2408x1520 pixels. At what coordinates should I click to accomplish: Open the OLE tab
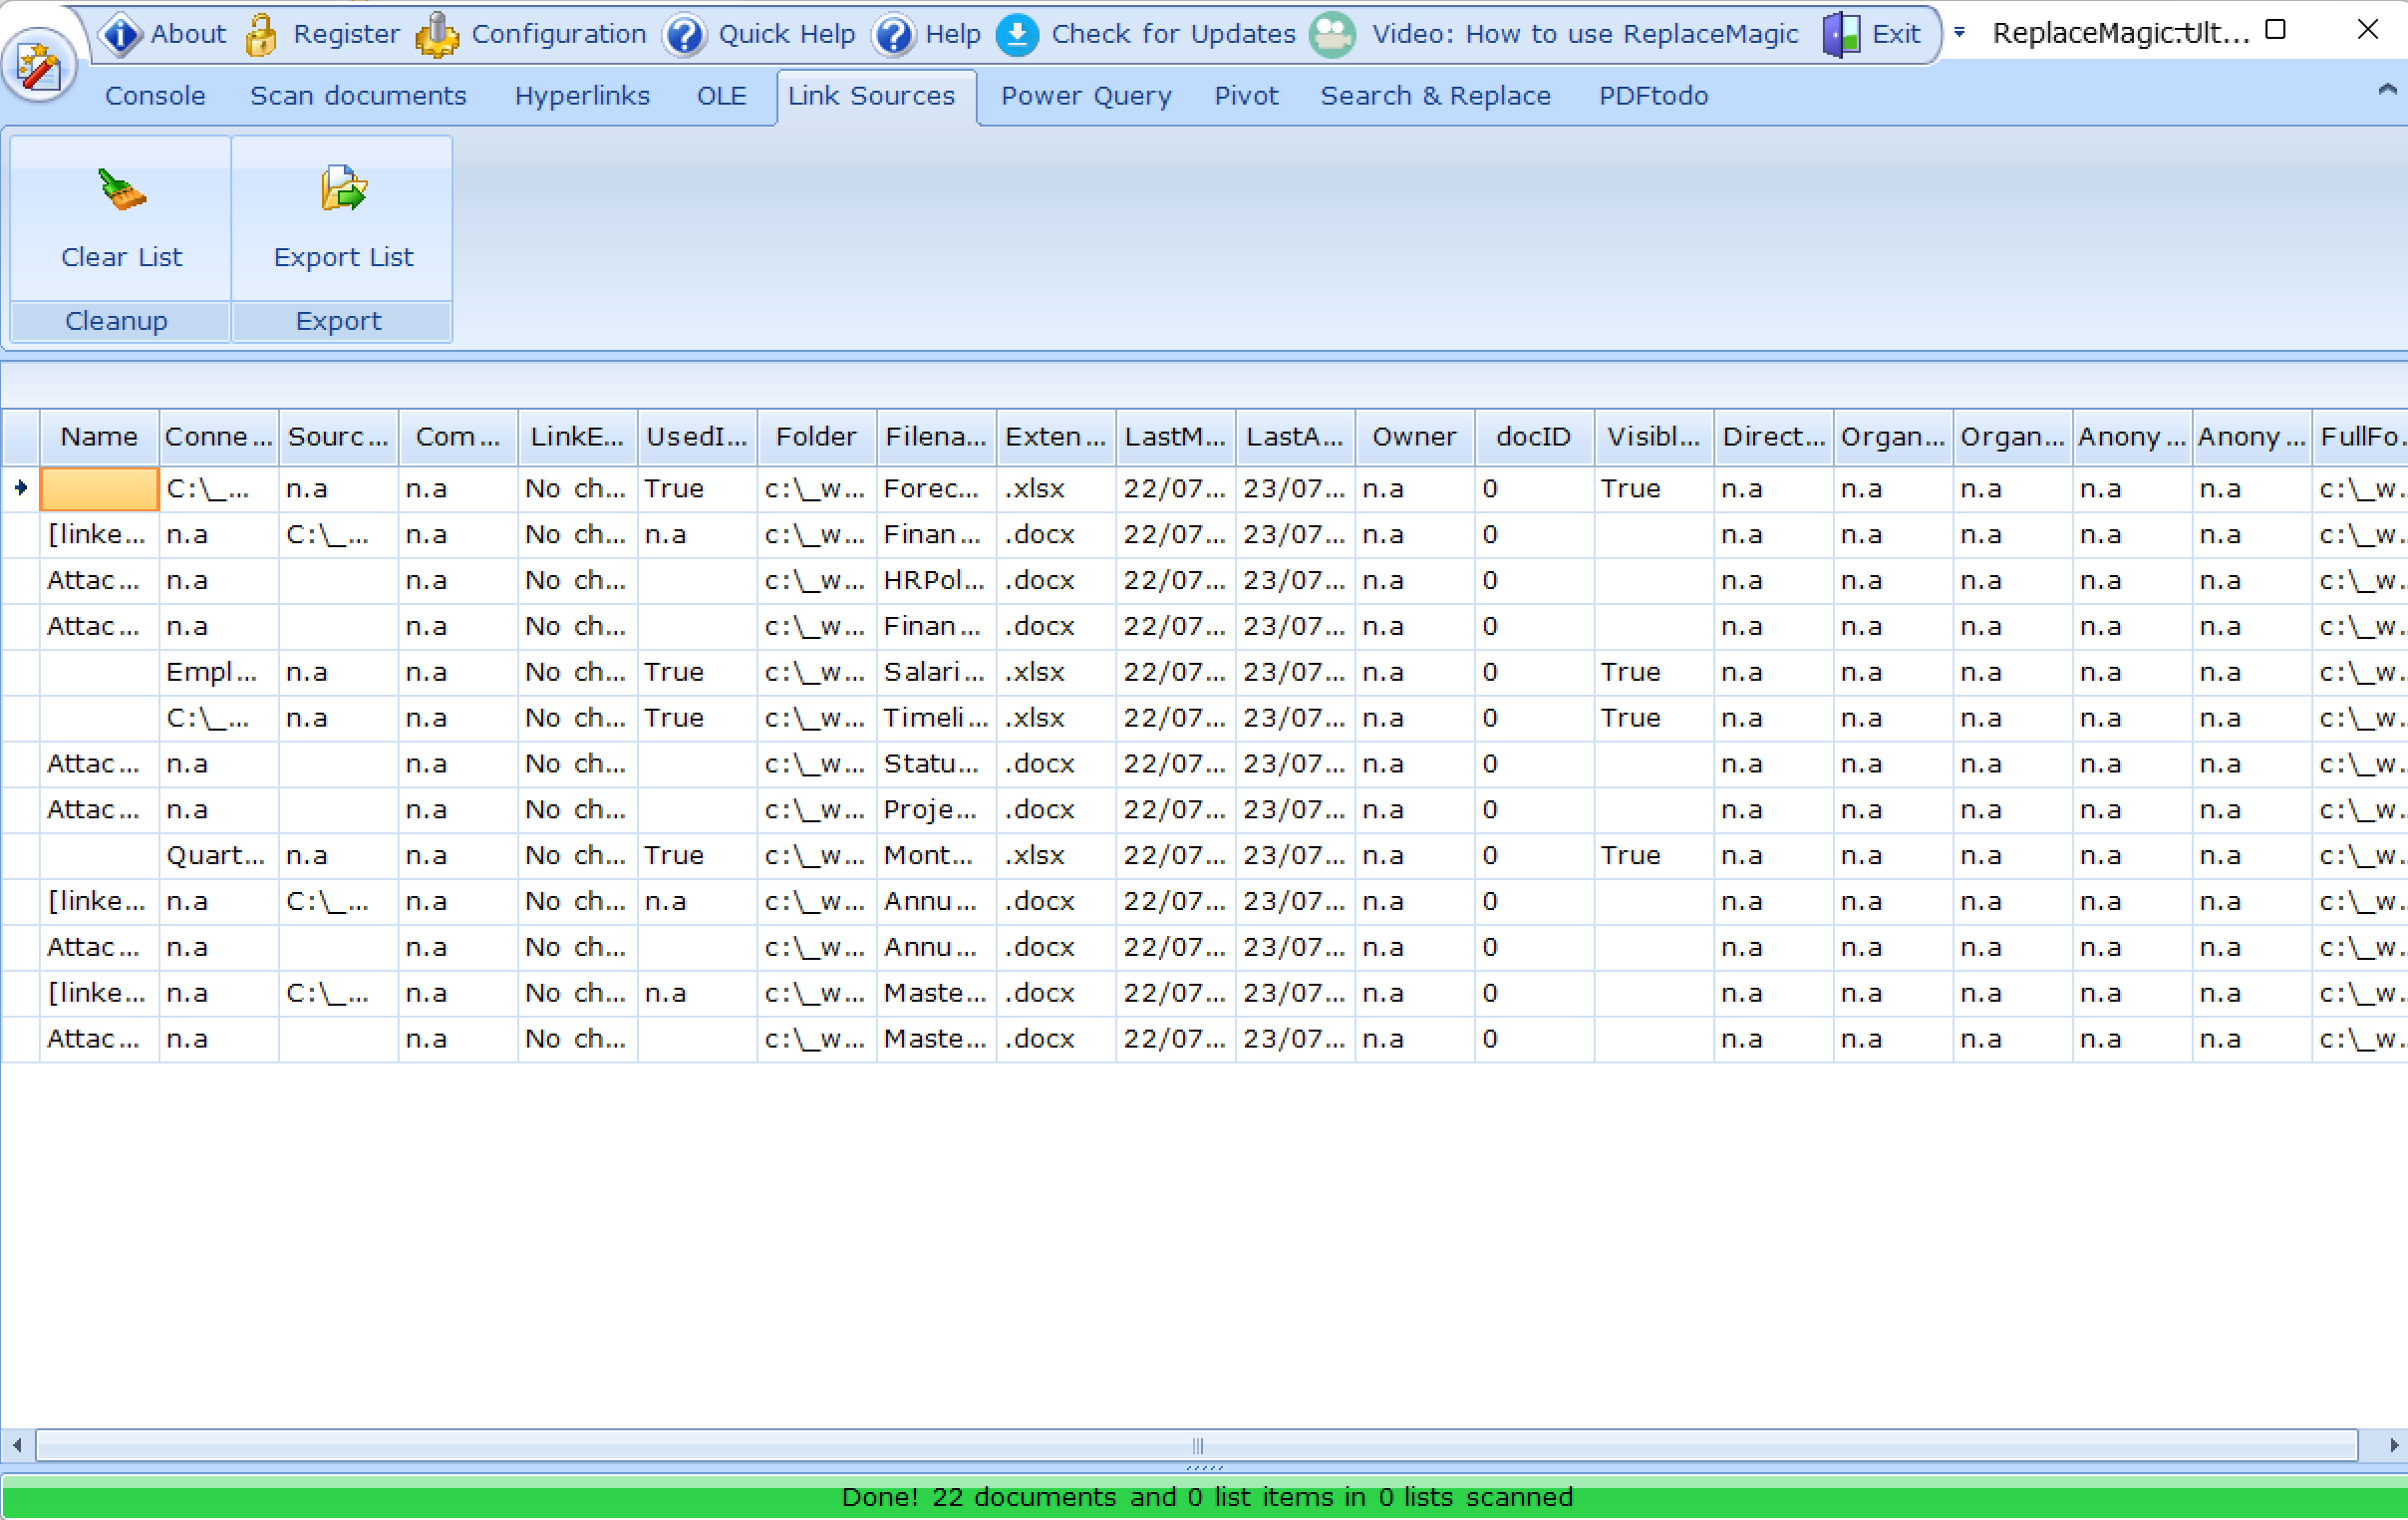coord(722,96)
